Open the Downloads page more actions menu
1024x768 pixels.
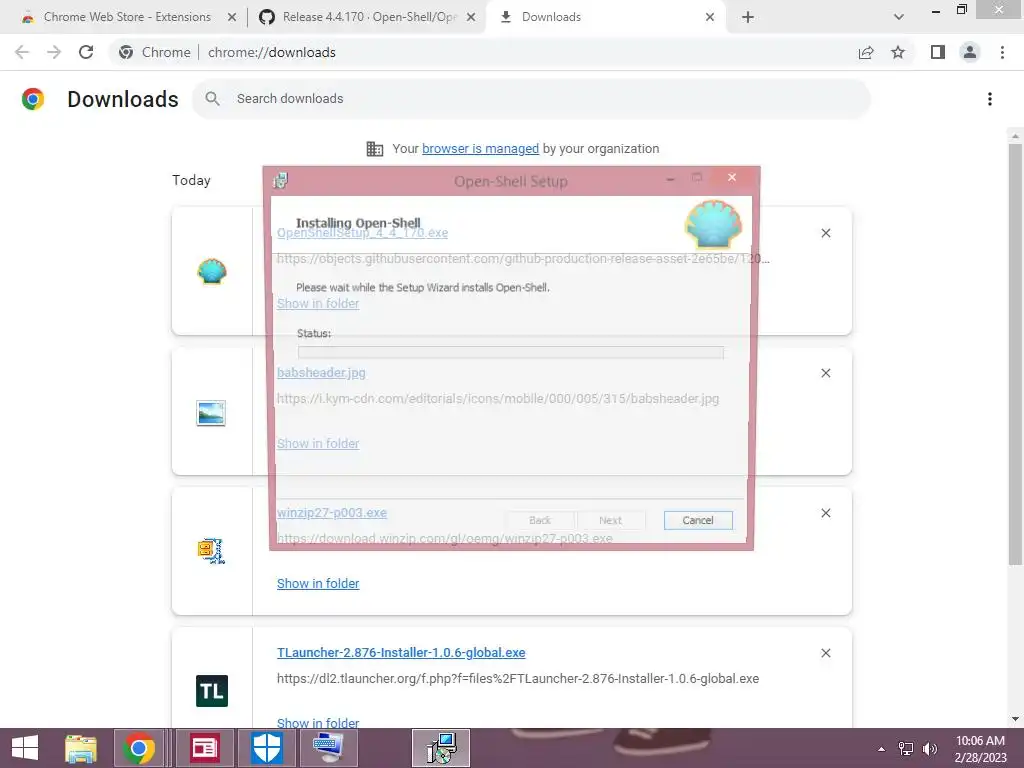[990, 99]
